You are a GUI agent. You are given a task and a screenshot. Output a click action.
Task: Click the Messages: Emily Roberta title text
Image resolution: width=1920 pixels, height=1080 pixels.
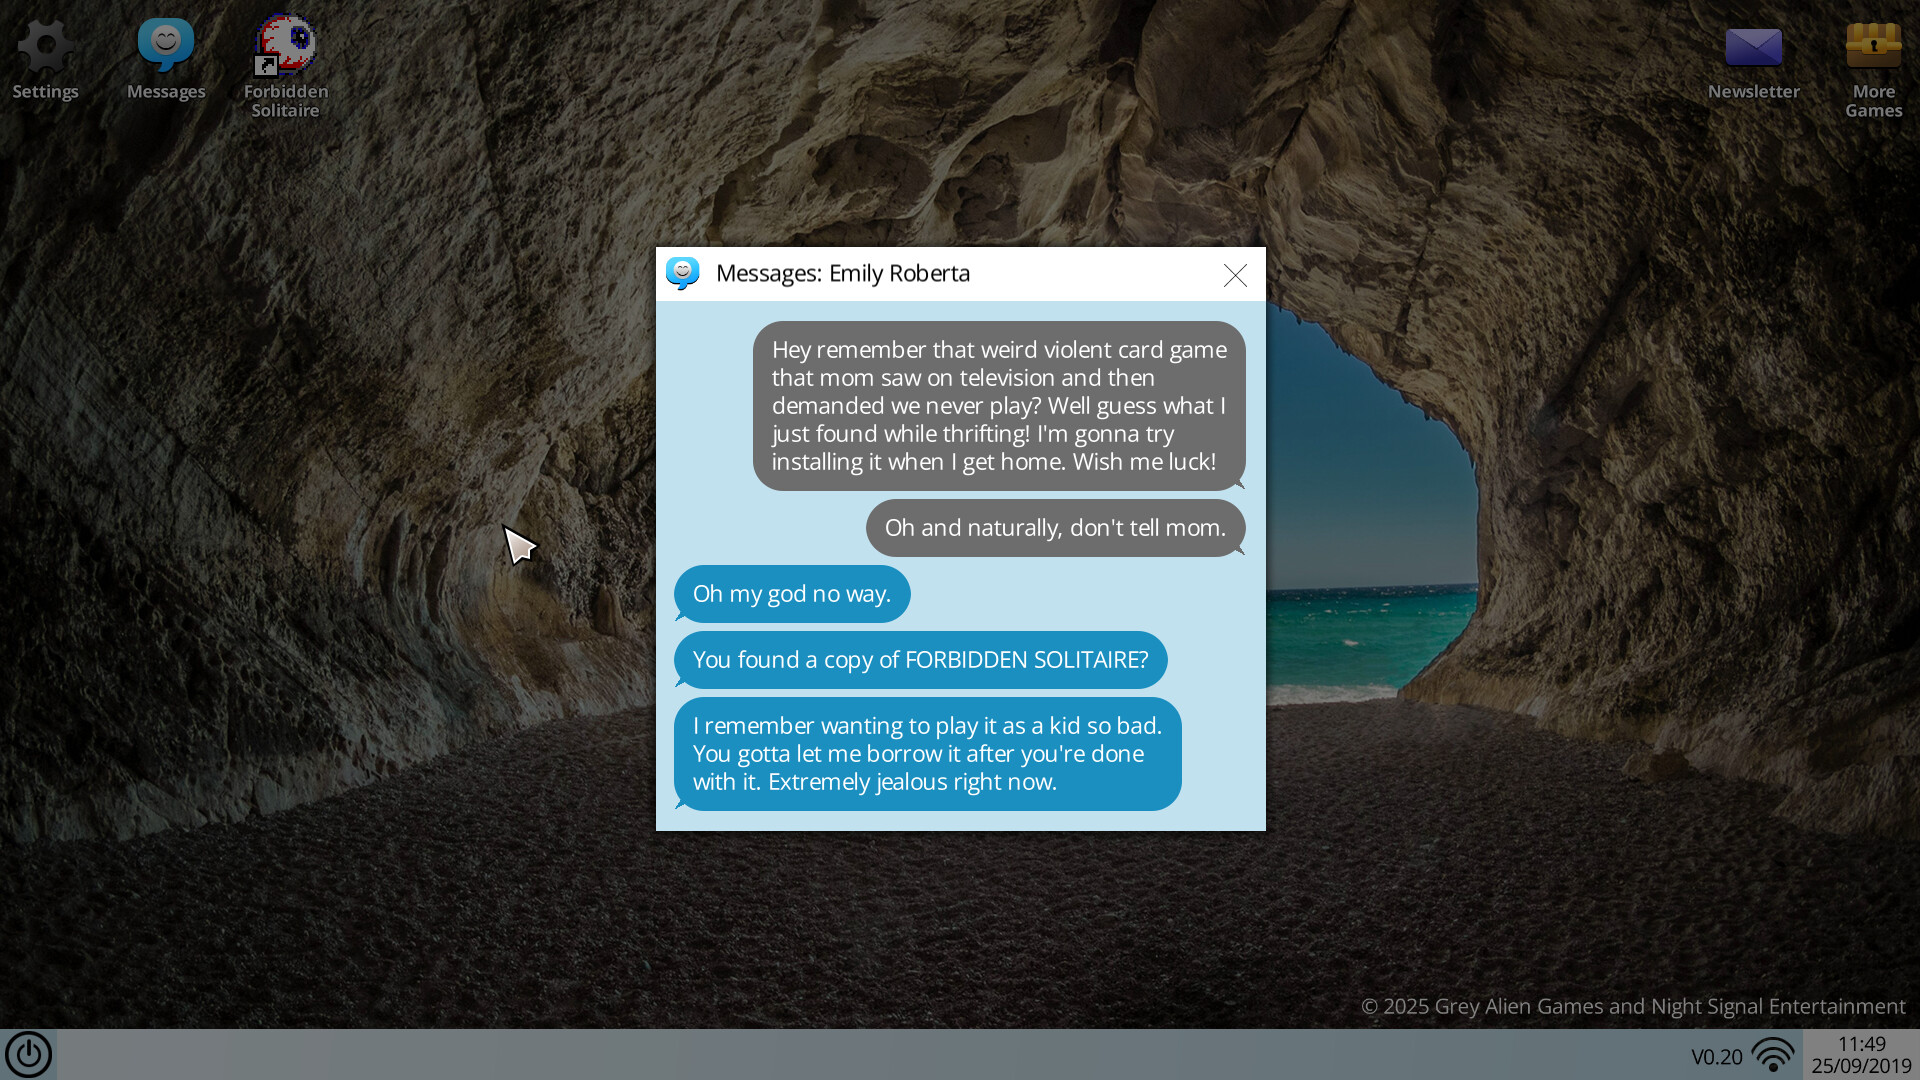click(842, 273)
